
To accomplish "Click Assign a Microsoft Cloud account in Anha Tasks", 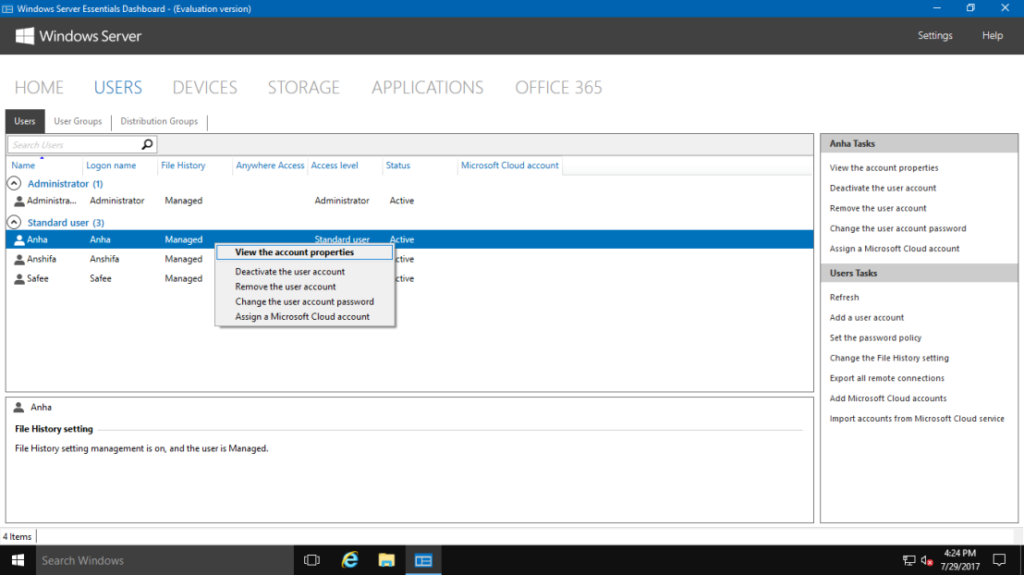I will pos(894,249).
